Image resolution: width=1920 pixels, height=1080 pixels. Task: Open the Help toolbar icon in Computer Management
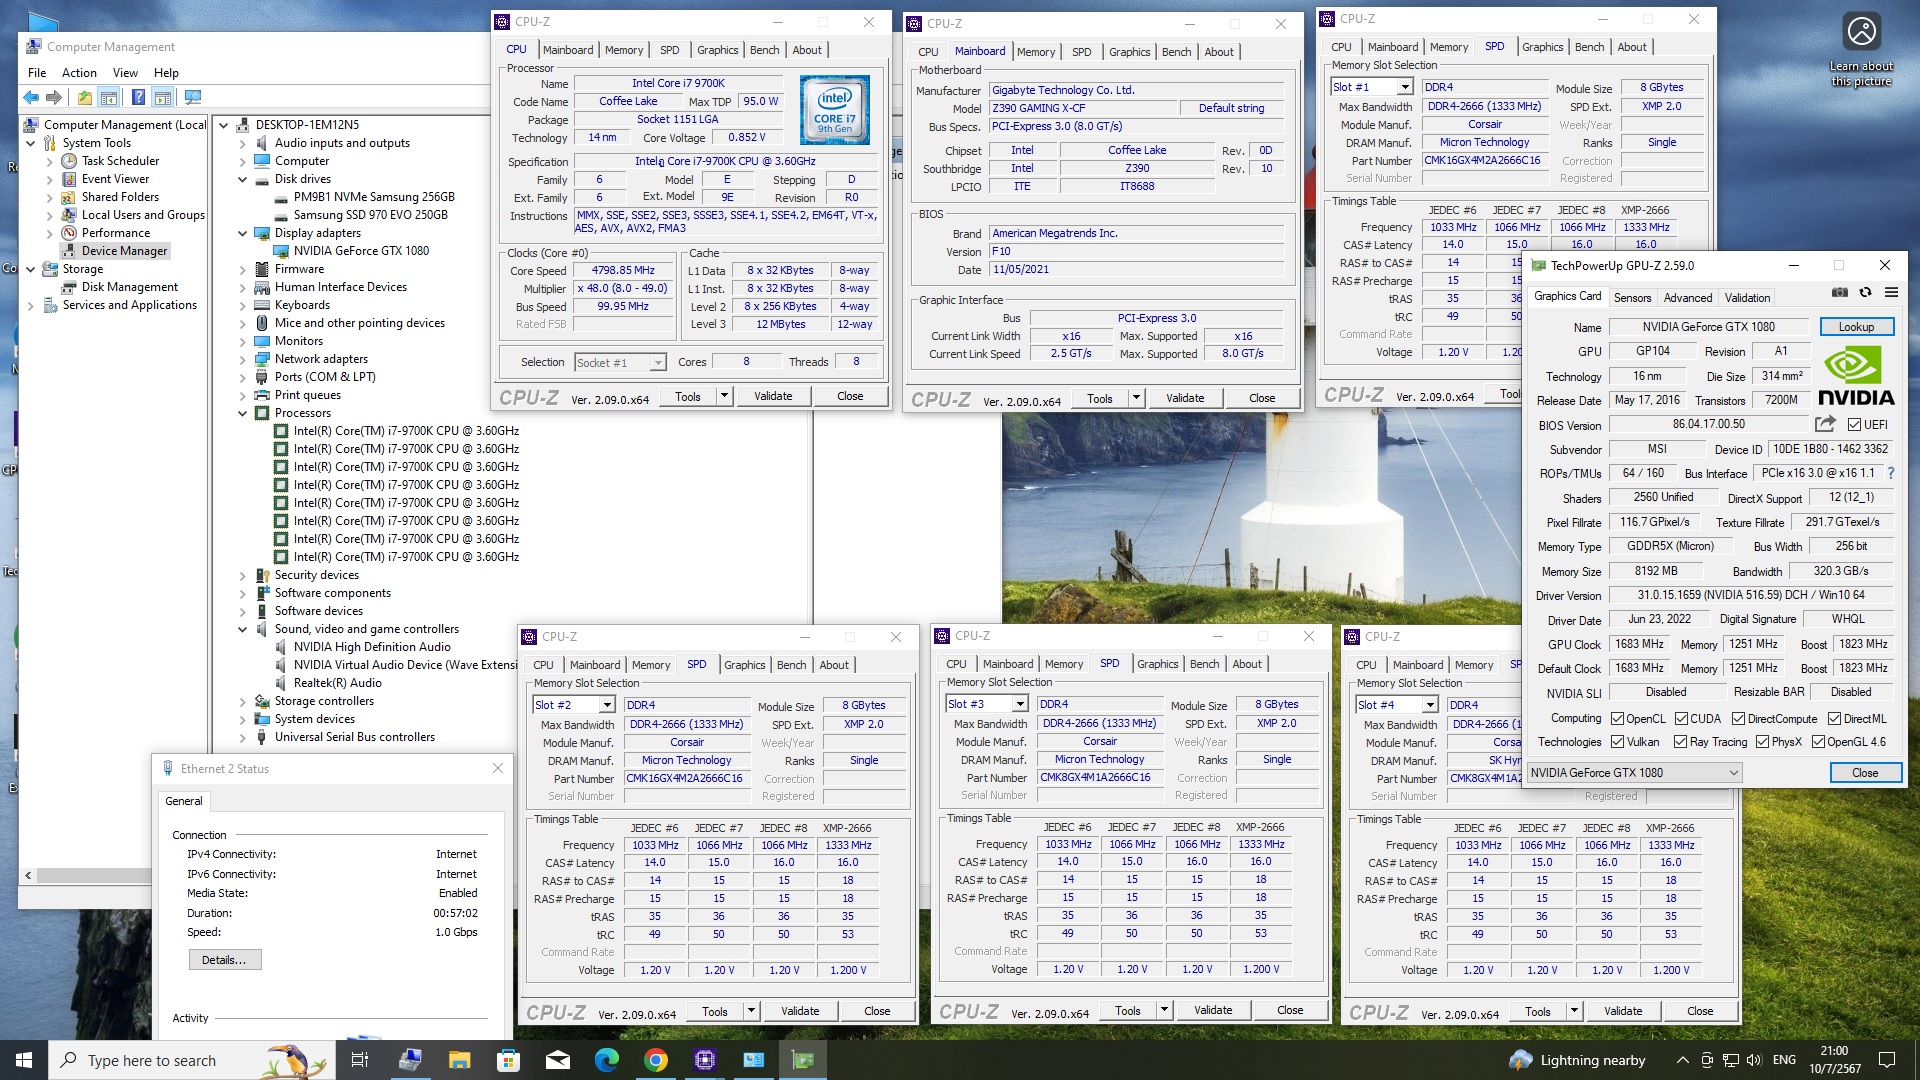(x=138, y=97)
